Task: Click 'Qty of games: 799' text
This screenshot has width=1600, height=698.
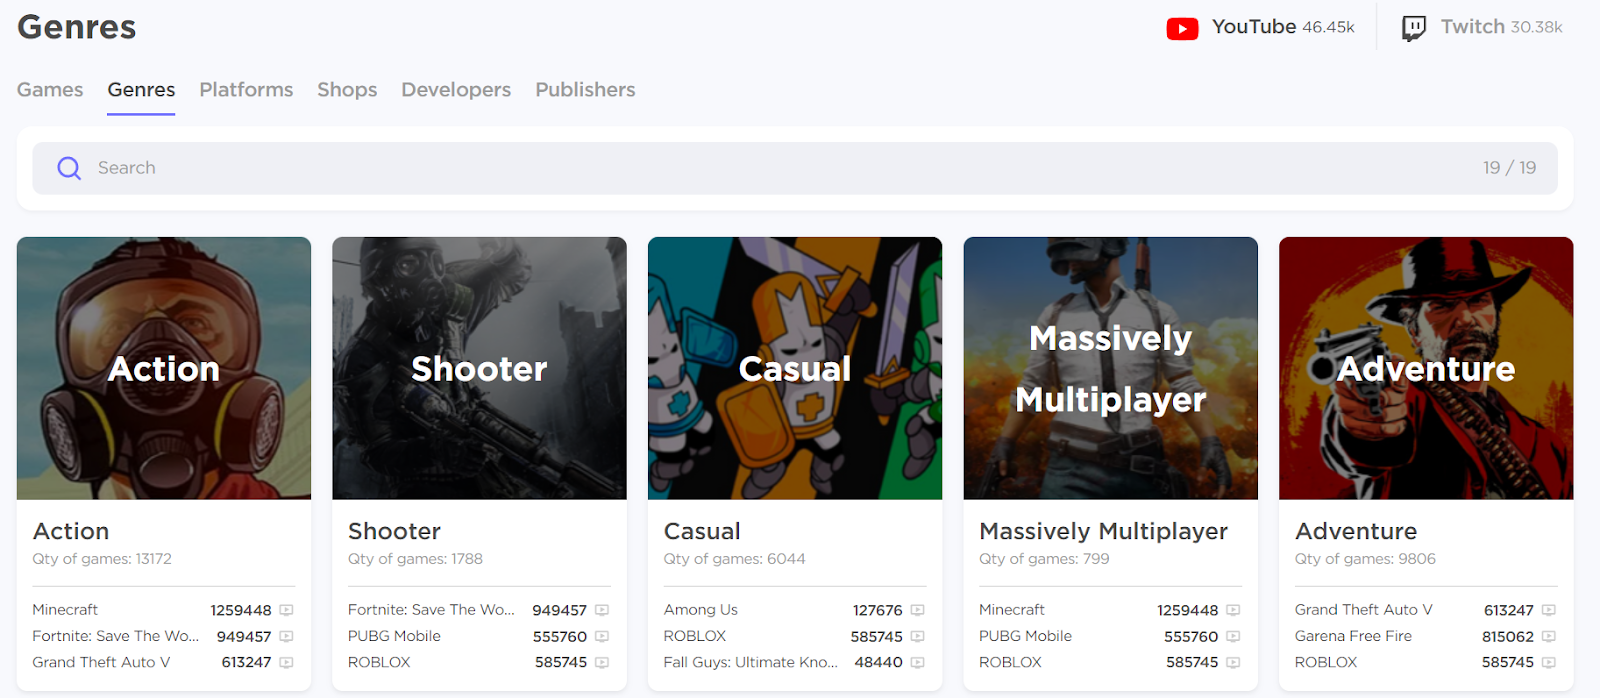Action: 1044,559
